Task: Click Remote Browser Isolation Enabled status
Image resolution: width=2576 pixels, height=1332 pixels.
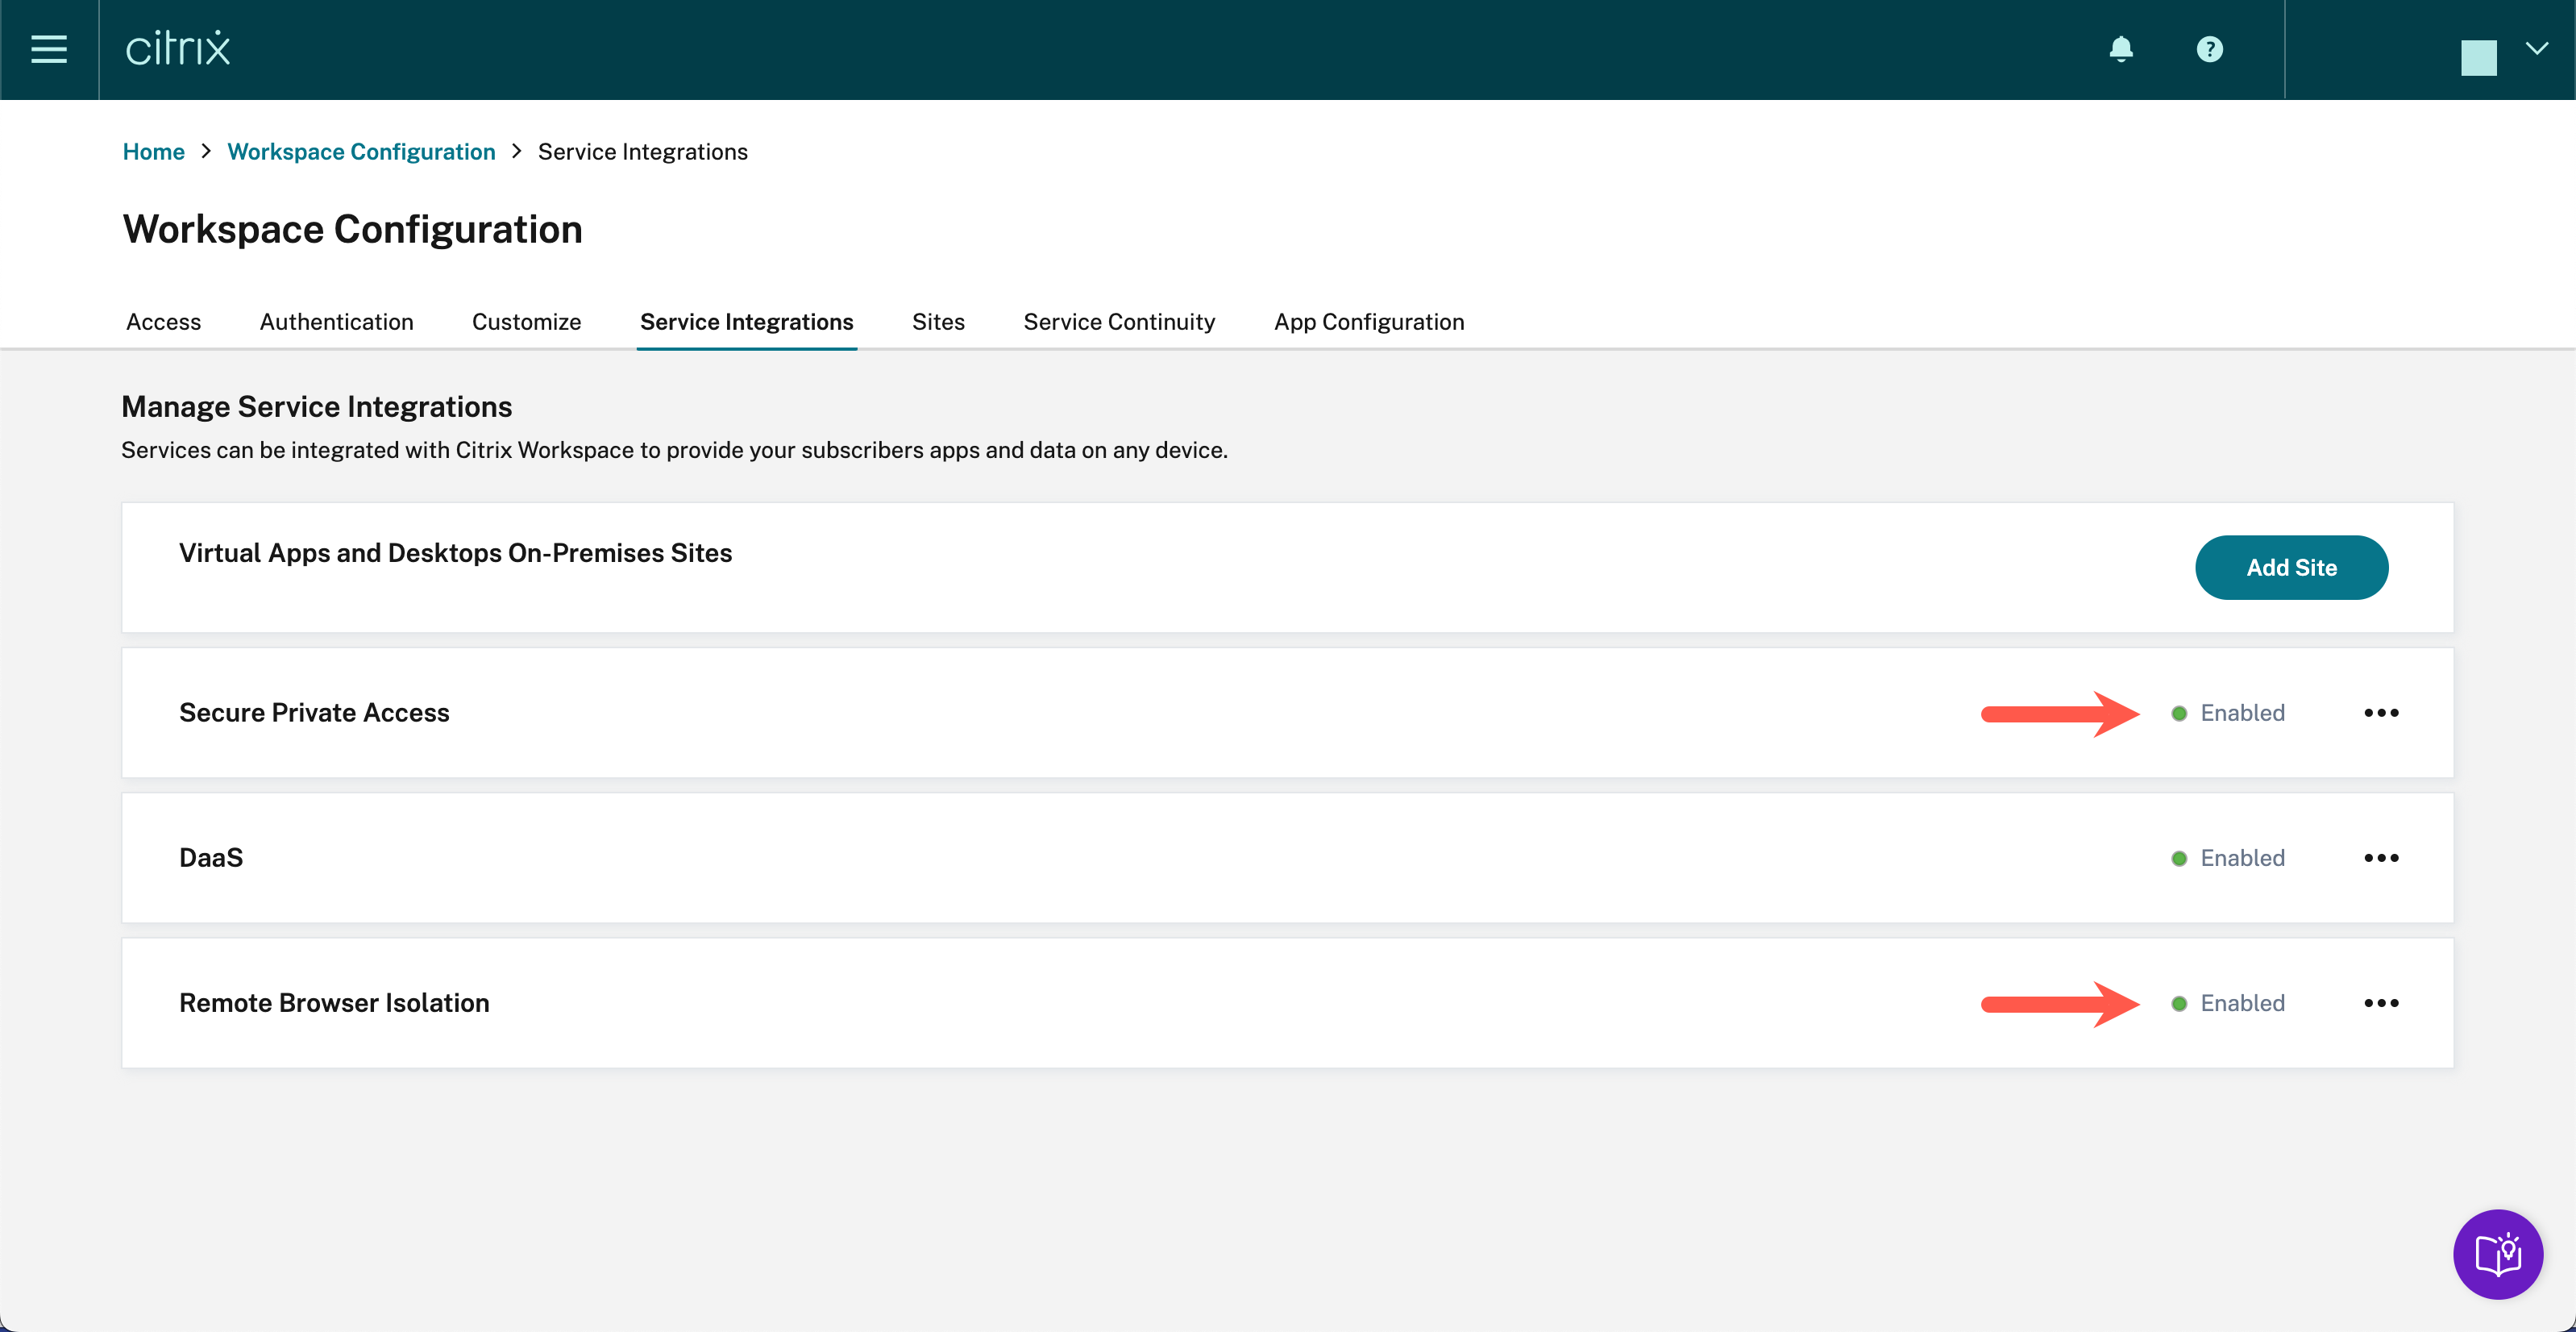Action: [x=2229, y=1003]
